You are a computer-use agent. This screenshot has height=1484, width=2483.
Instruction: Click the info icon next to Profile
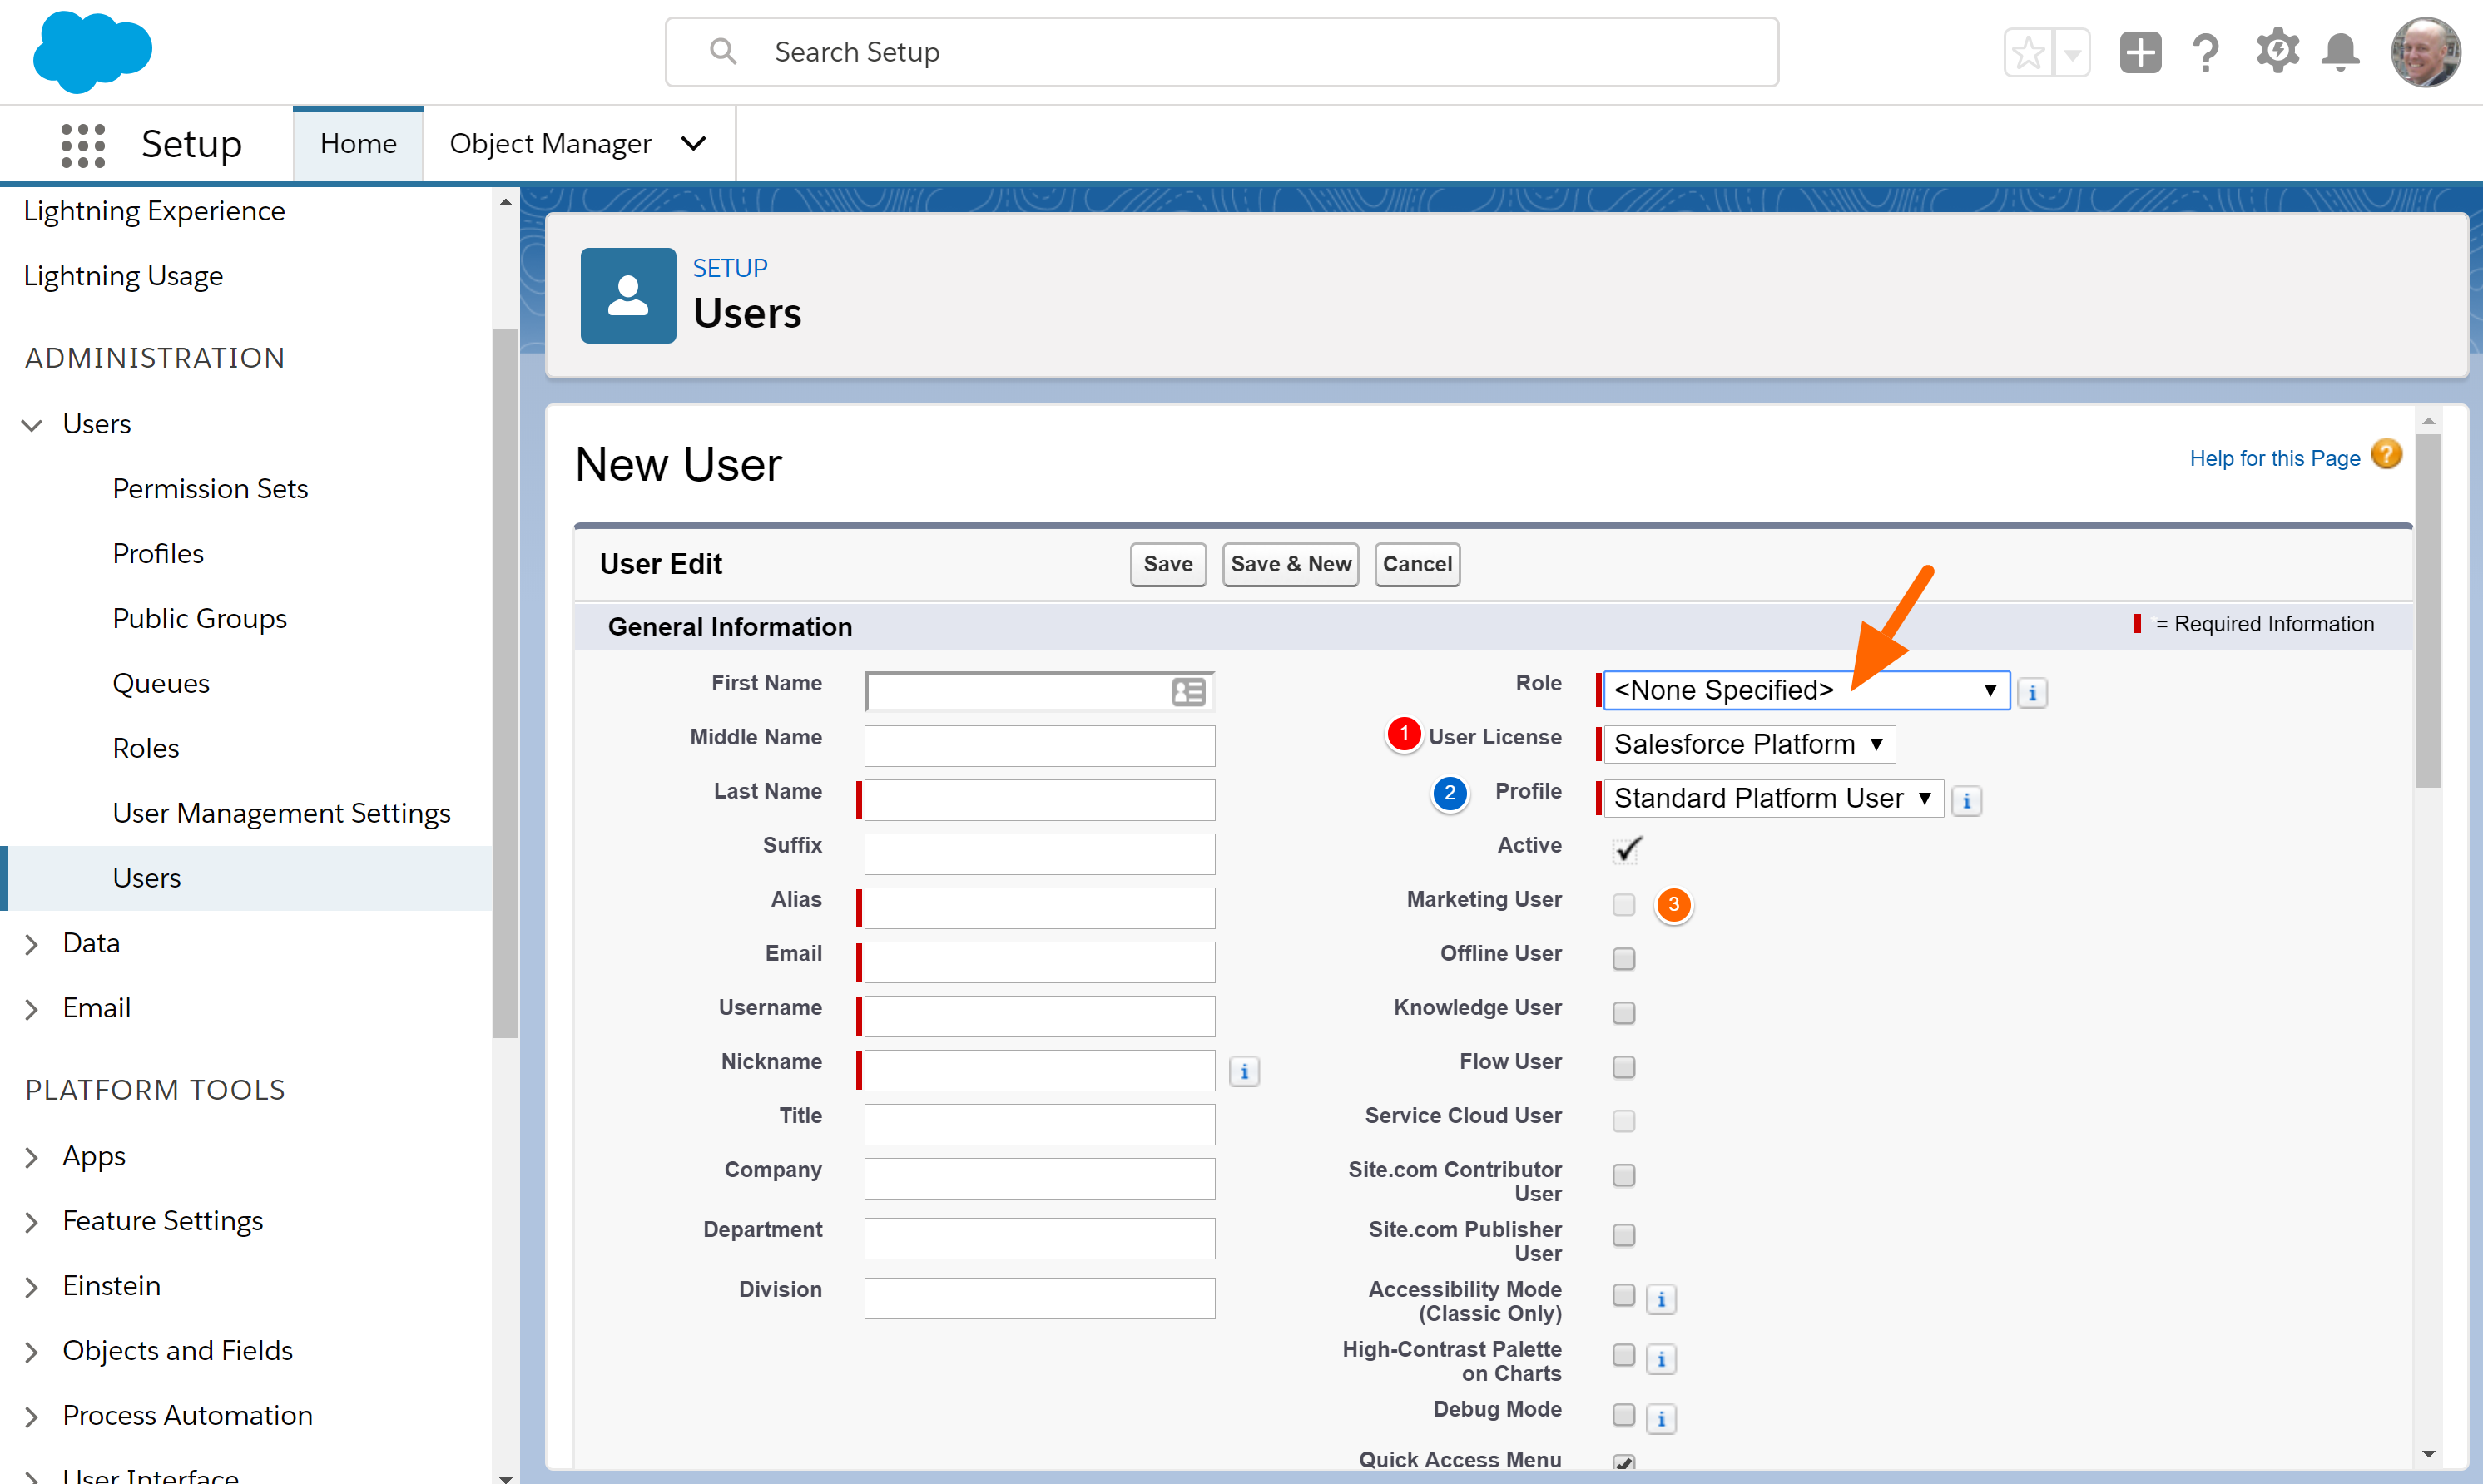click(1966, 801)
